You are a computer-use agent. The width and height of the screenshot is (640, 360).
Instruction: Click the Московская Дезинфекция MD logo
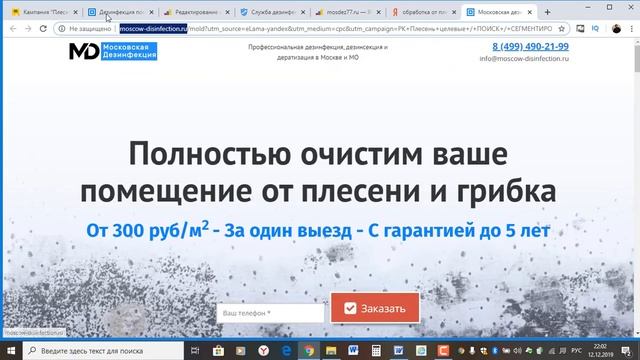coord(113,51)
